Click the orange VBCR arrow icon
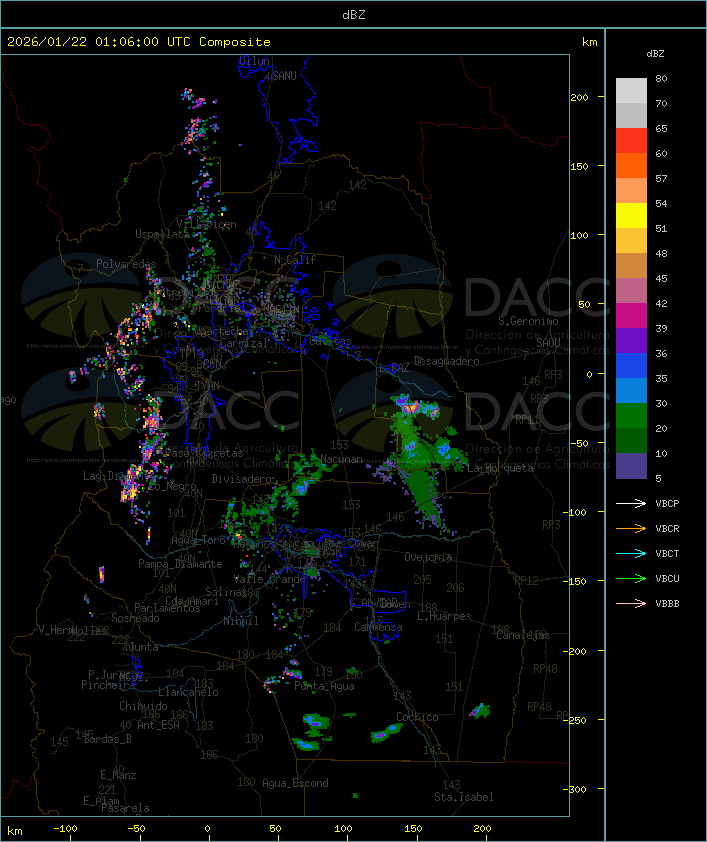 click(x=631, y=528)
